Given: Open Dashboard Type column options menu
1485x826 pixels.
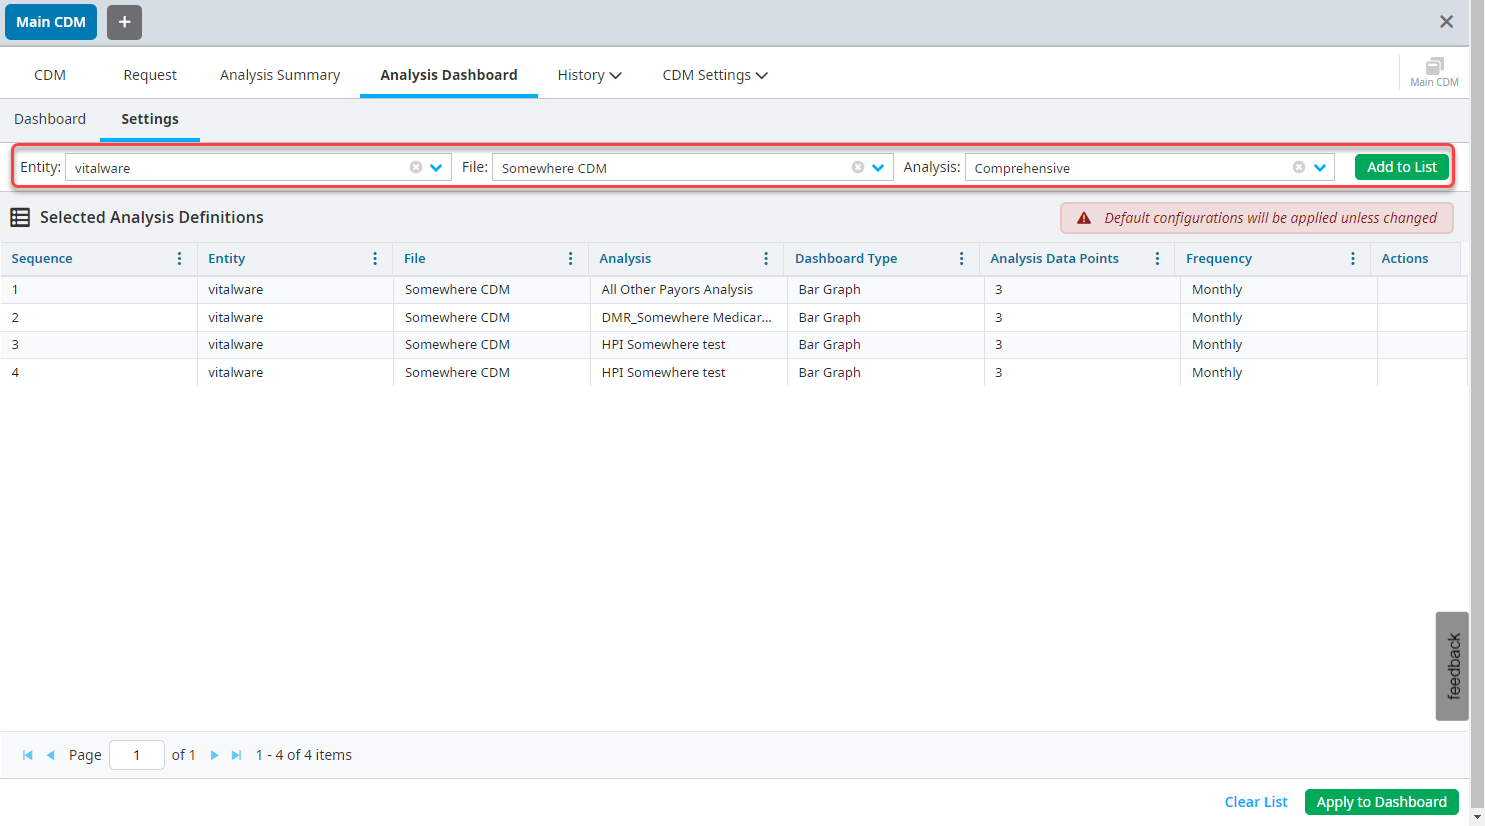Looking at the screenshot, I should (x=961, y=259).
